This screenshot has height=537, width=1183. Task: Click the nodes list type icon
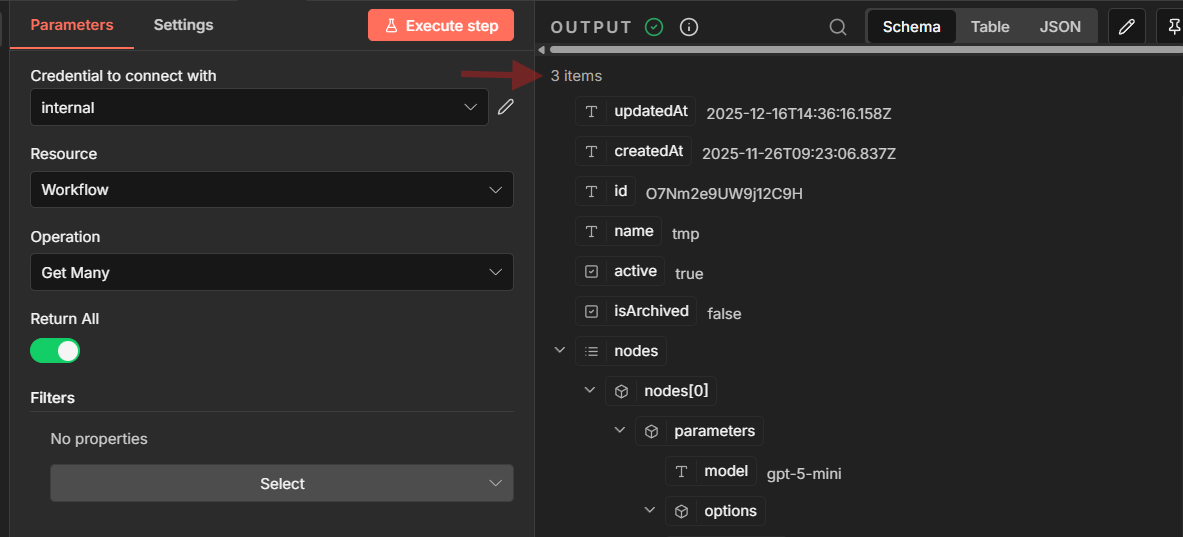(x=591, y=351)
